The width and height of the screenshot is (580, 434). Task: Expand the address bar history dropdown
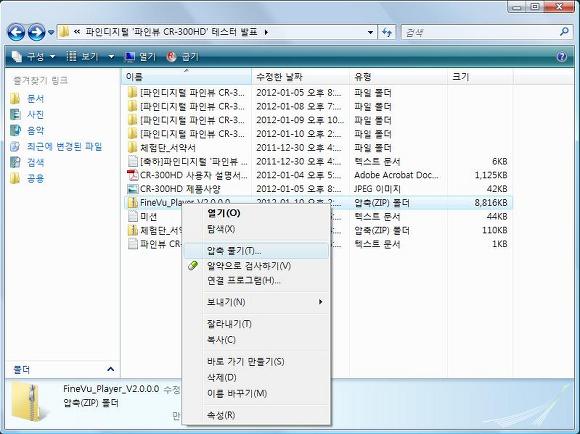click(x=370, y=33)
